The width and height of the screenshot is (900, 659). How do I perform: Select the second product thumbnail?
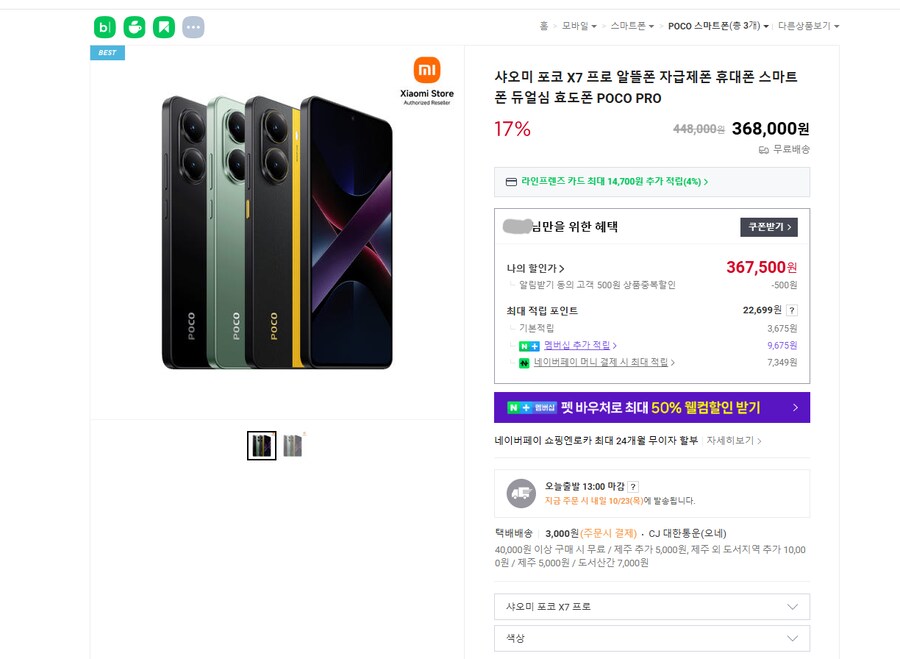(x=291, y=445)
